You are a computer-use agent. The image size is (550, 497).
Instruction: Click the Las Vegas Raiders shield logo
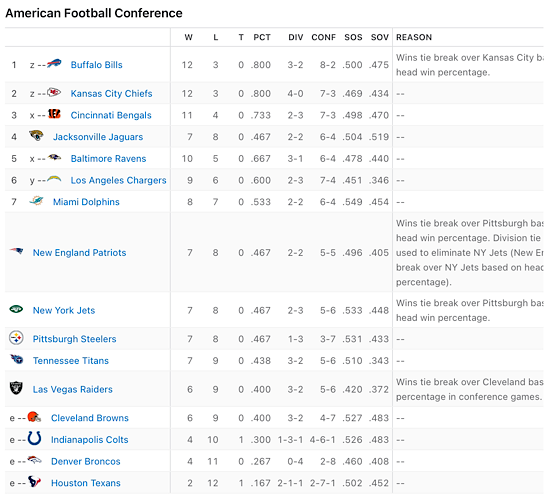16,388
